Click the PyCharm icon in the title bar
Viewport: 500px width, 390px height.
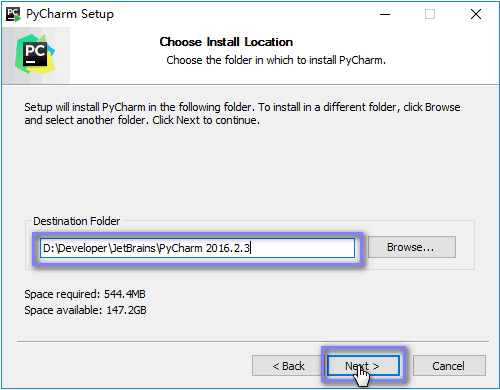click(x=13, y=14)
